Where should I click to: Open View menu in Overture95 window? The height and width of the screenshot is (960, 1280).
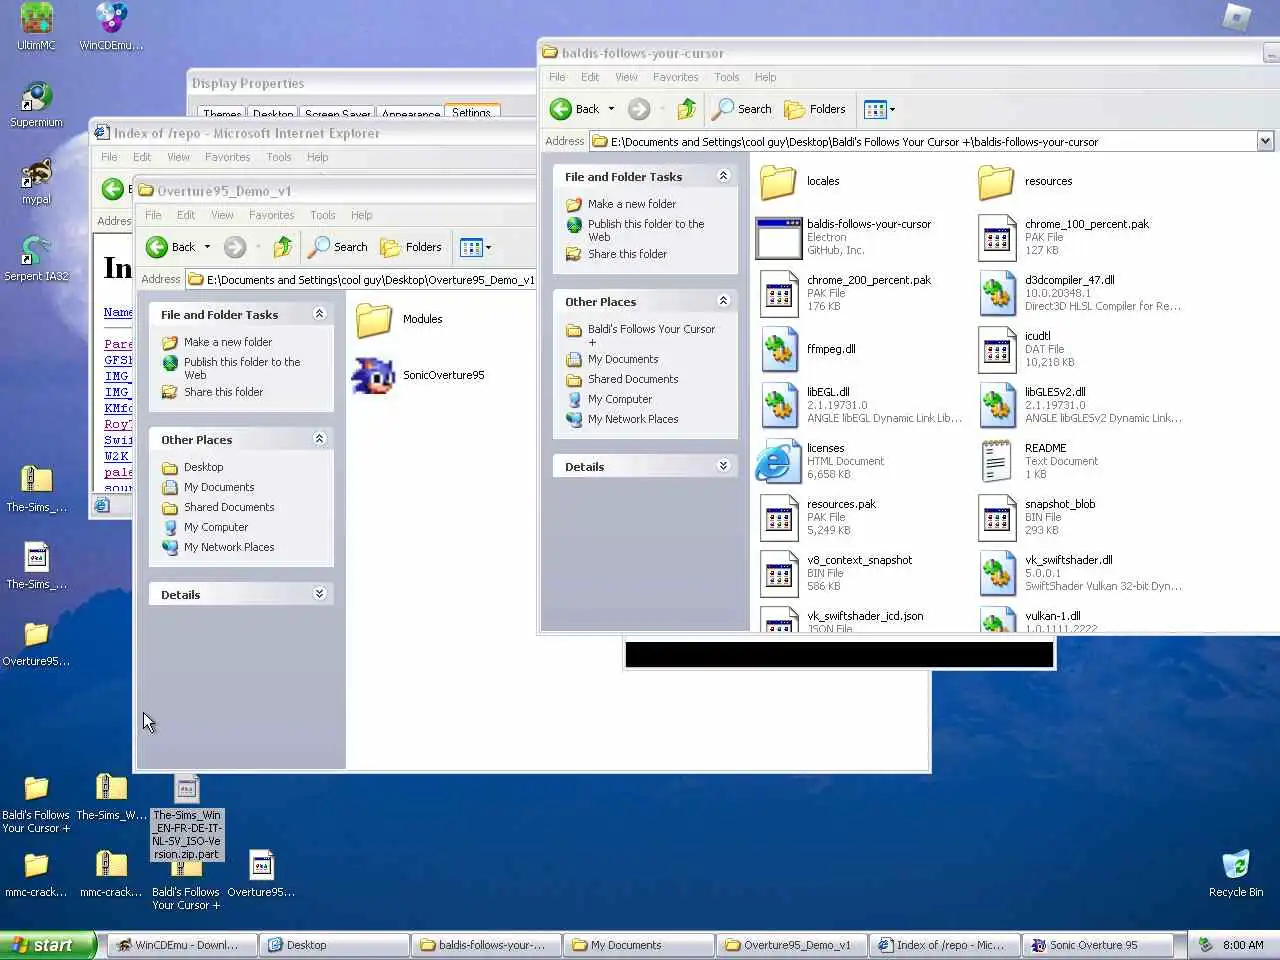[222, 215]
